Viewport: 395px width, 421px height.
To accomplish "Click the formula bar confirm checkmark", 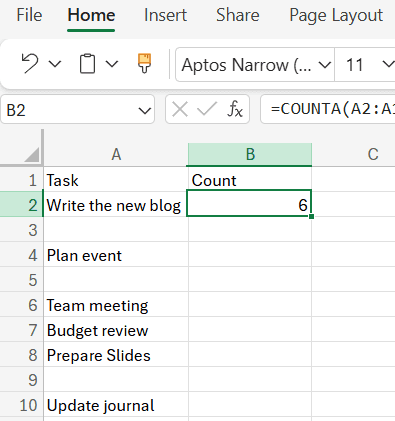I will pyautogui.click(x=207, y=109).
